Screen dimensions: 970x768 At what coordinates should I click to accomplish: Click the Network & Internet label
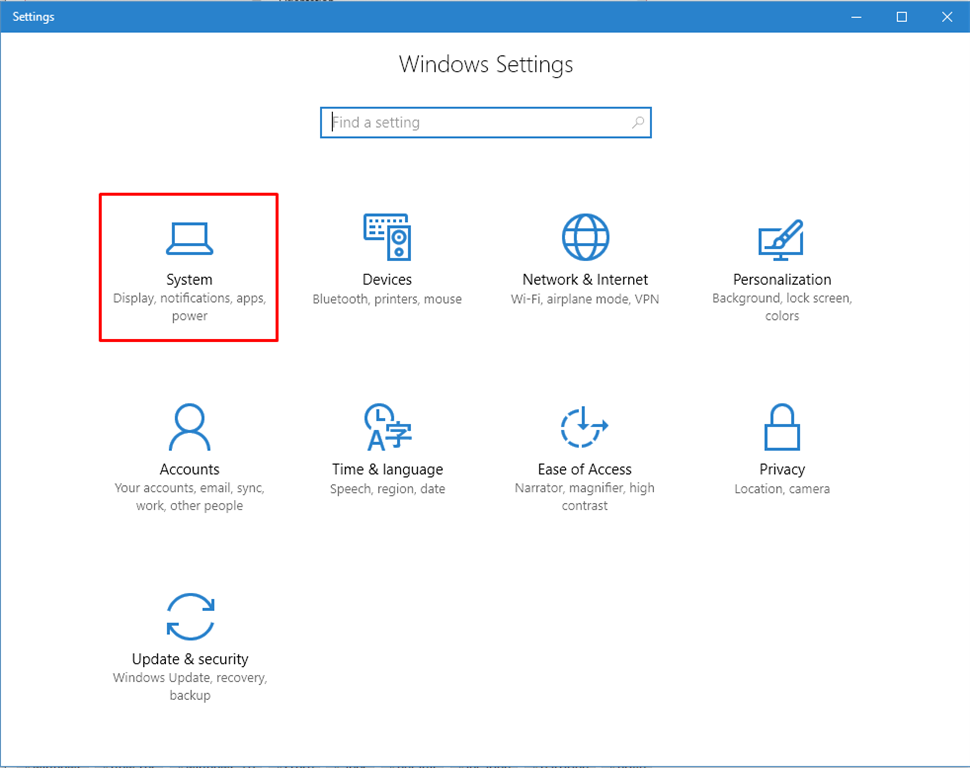point(585,280)
